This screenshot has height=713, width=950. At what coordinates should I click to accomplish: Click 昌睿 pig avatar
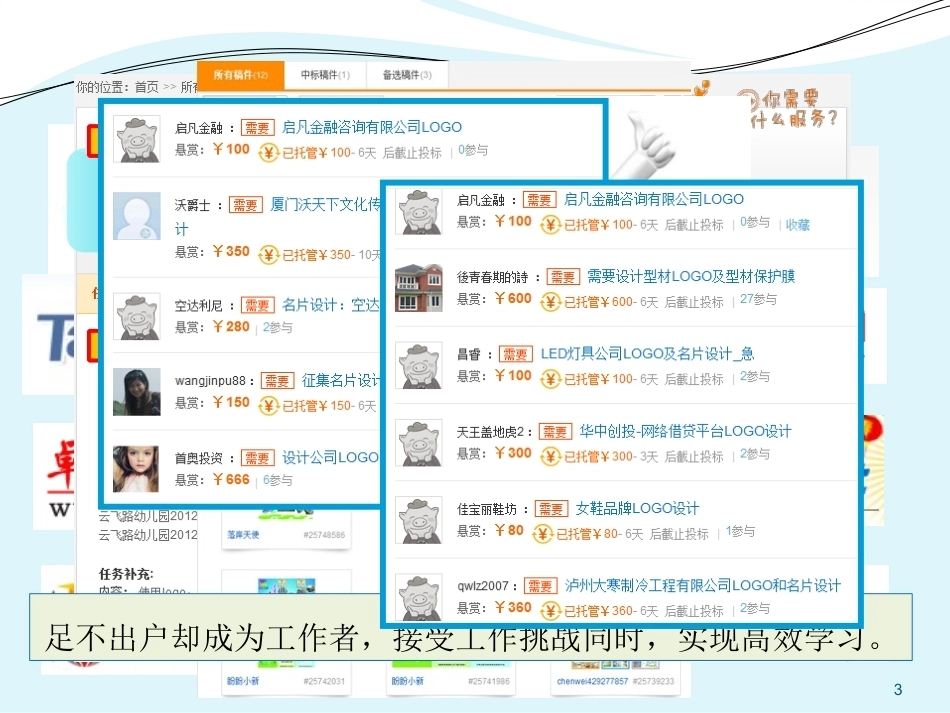[419, 366]
